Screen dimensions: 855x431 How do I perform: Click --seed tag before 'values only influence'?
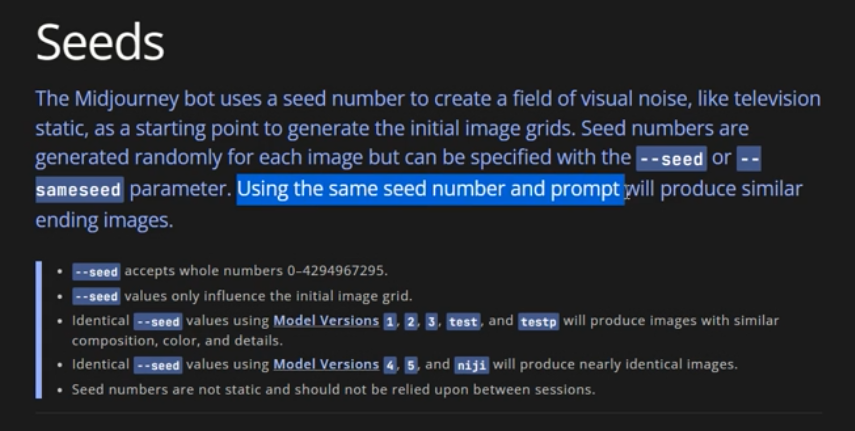click(x=97, y=296)
